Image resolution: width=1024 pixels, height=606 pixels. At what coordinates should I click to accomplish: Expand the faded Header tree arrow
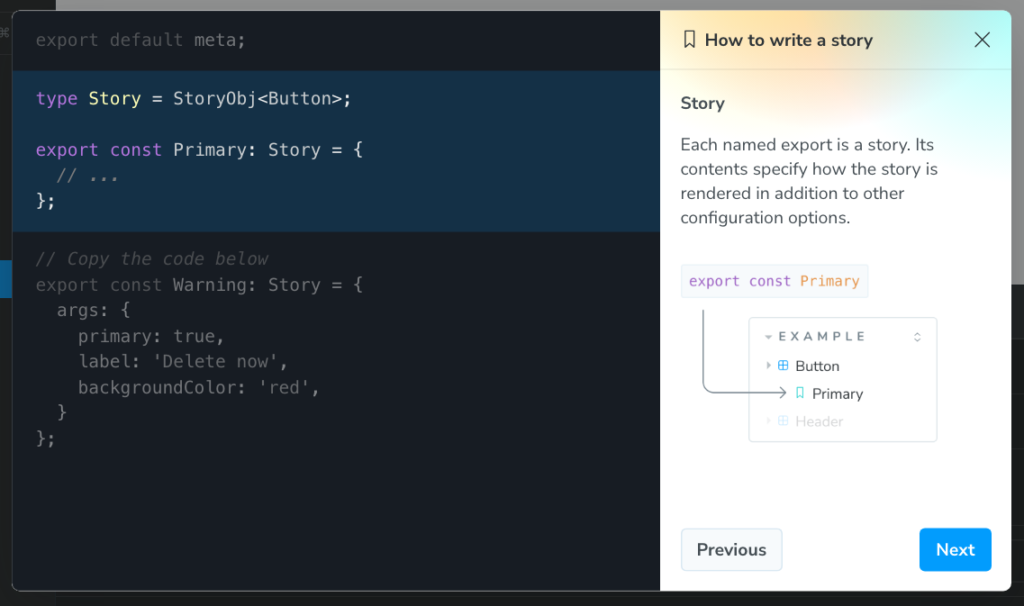point(768,421)
